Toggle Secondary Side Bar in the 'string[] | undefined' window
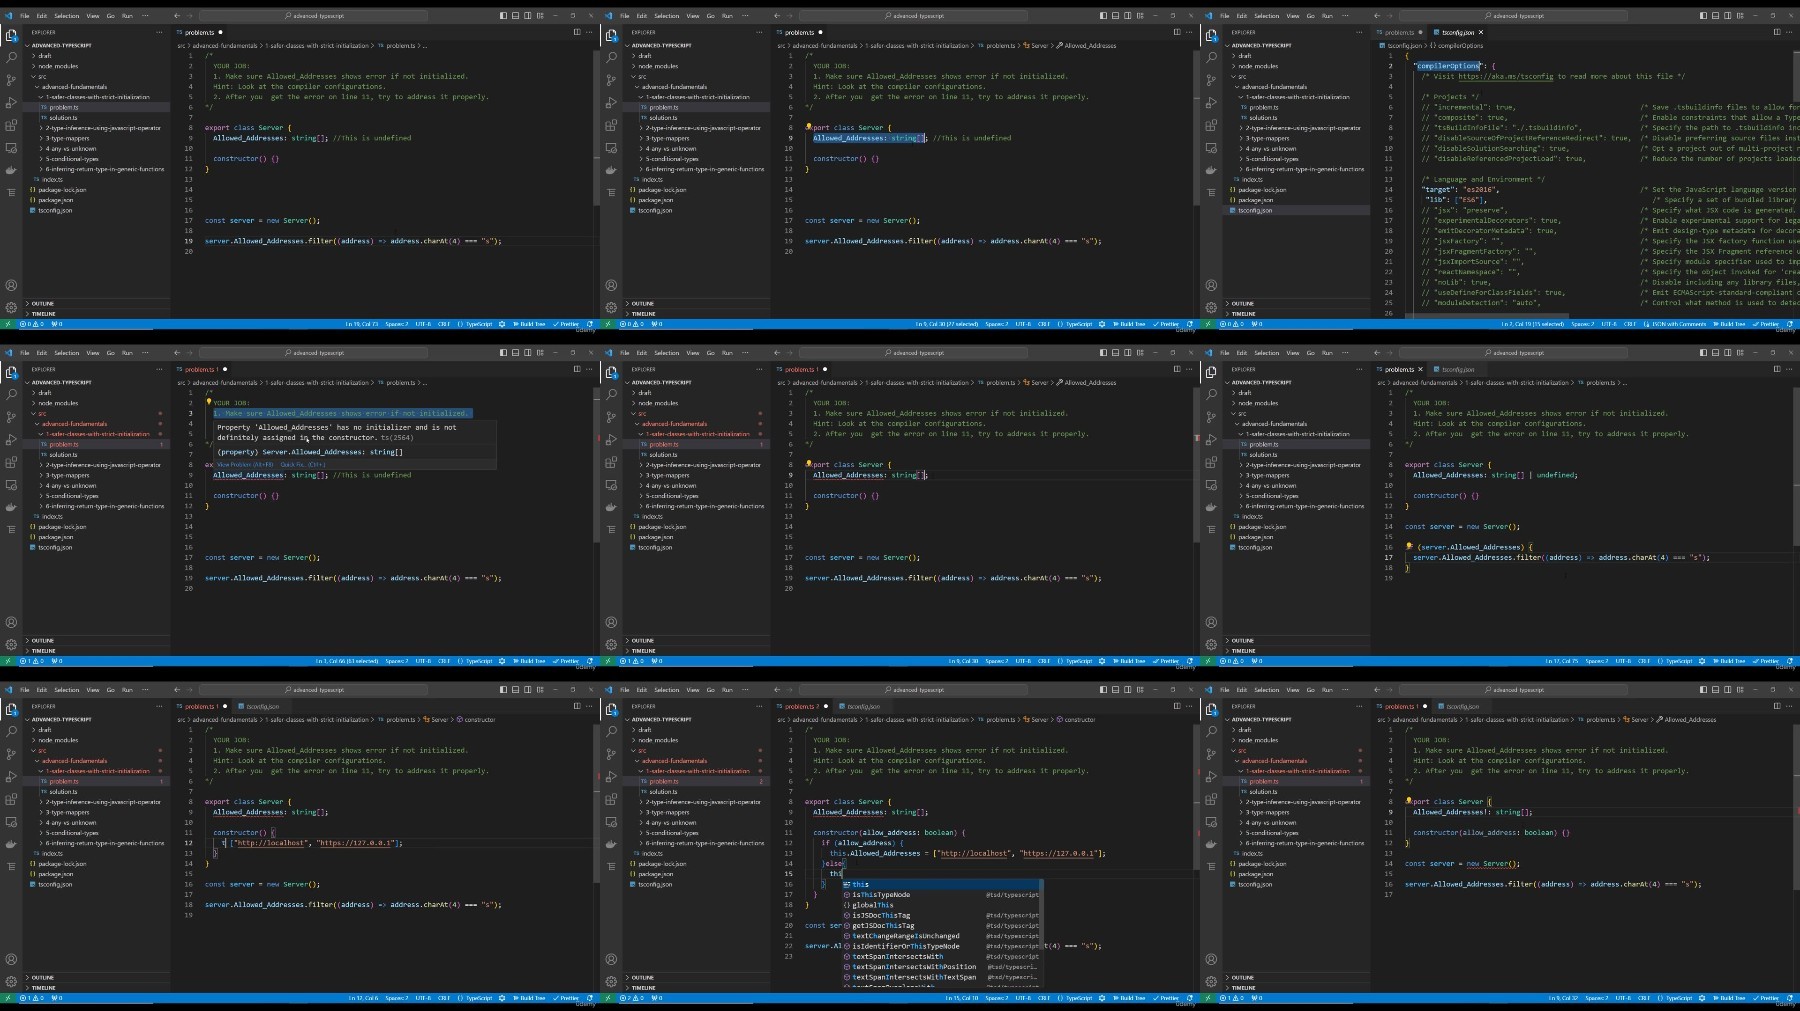 pyautogui.click(x=1728, y=353)
